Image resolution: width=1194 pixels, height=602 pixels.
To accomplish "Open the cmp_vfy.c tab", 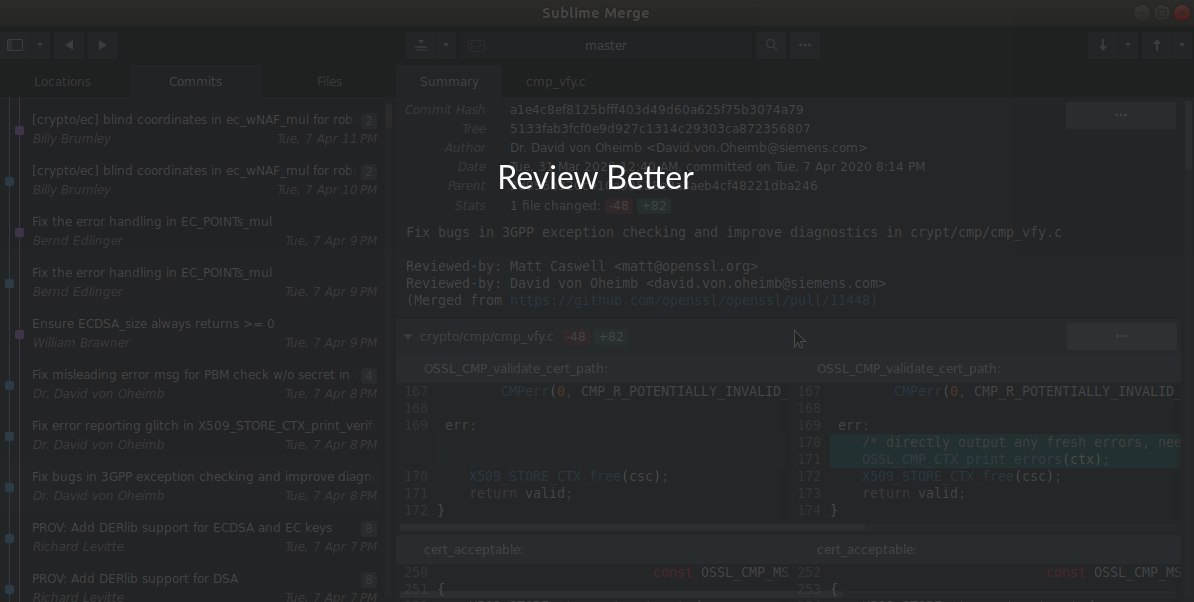I will [556, 81].
